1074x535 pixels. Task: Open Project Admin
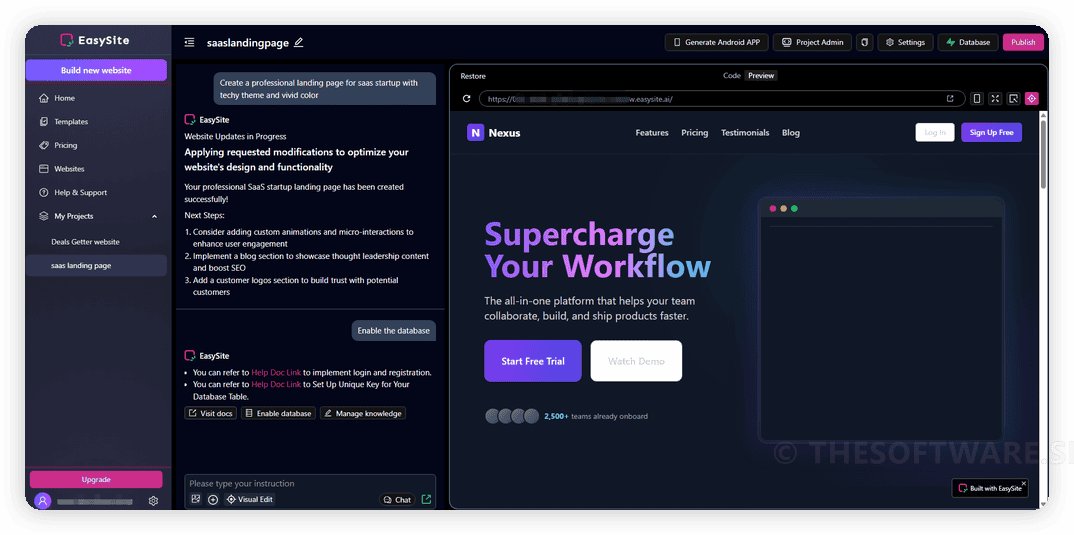812,42
